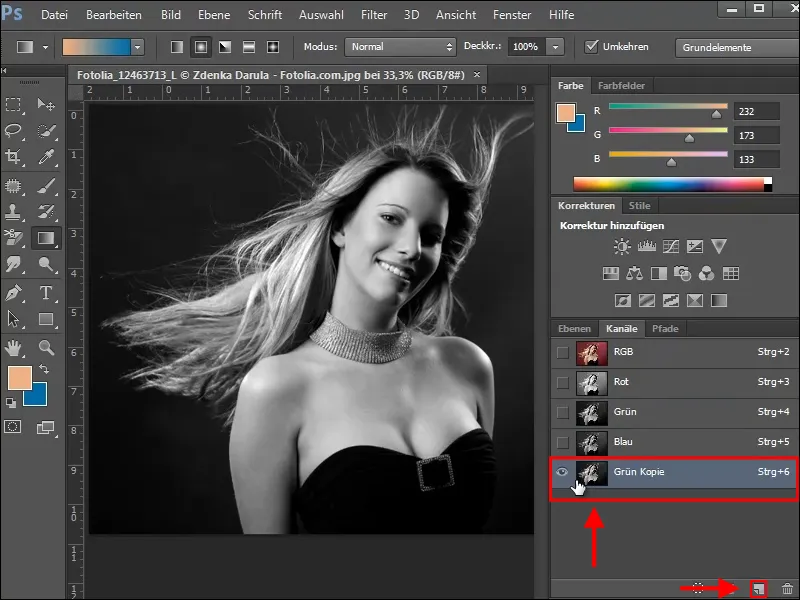Screen dimensions: 800x600
Task: Hide the Grün Kopie channel
Action: click(562, 472)
